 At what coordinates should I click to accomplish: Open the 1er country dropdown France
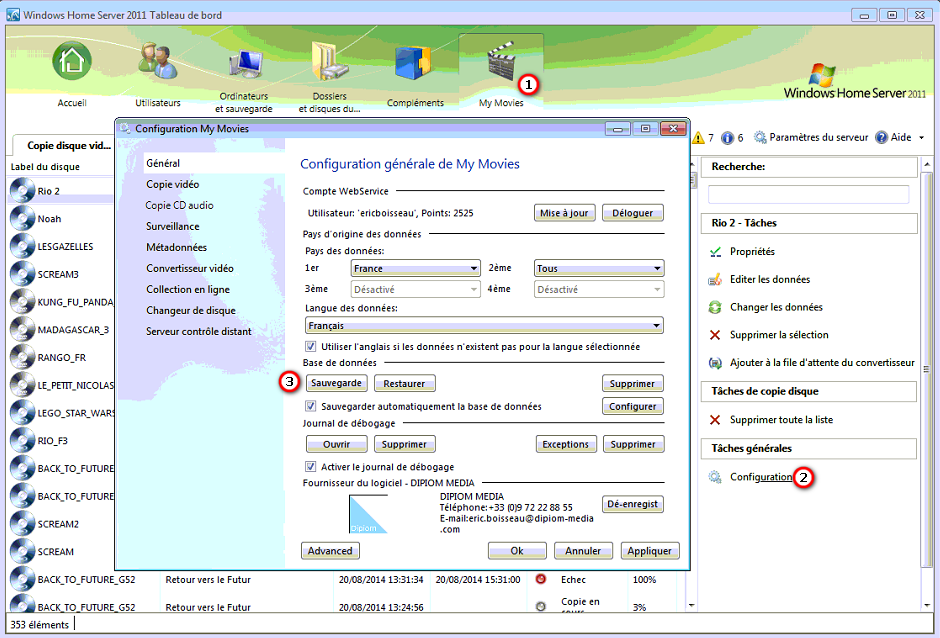click(x=415, y=269)
